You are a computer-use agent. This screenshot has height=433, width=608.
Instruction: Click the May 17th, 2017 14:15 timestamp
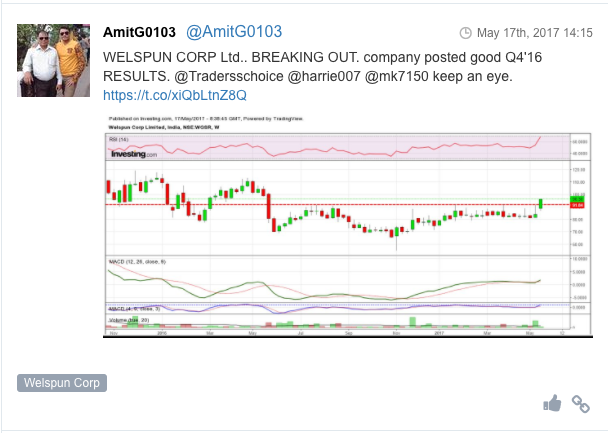[534, 33]
